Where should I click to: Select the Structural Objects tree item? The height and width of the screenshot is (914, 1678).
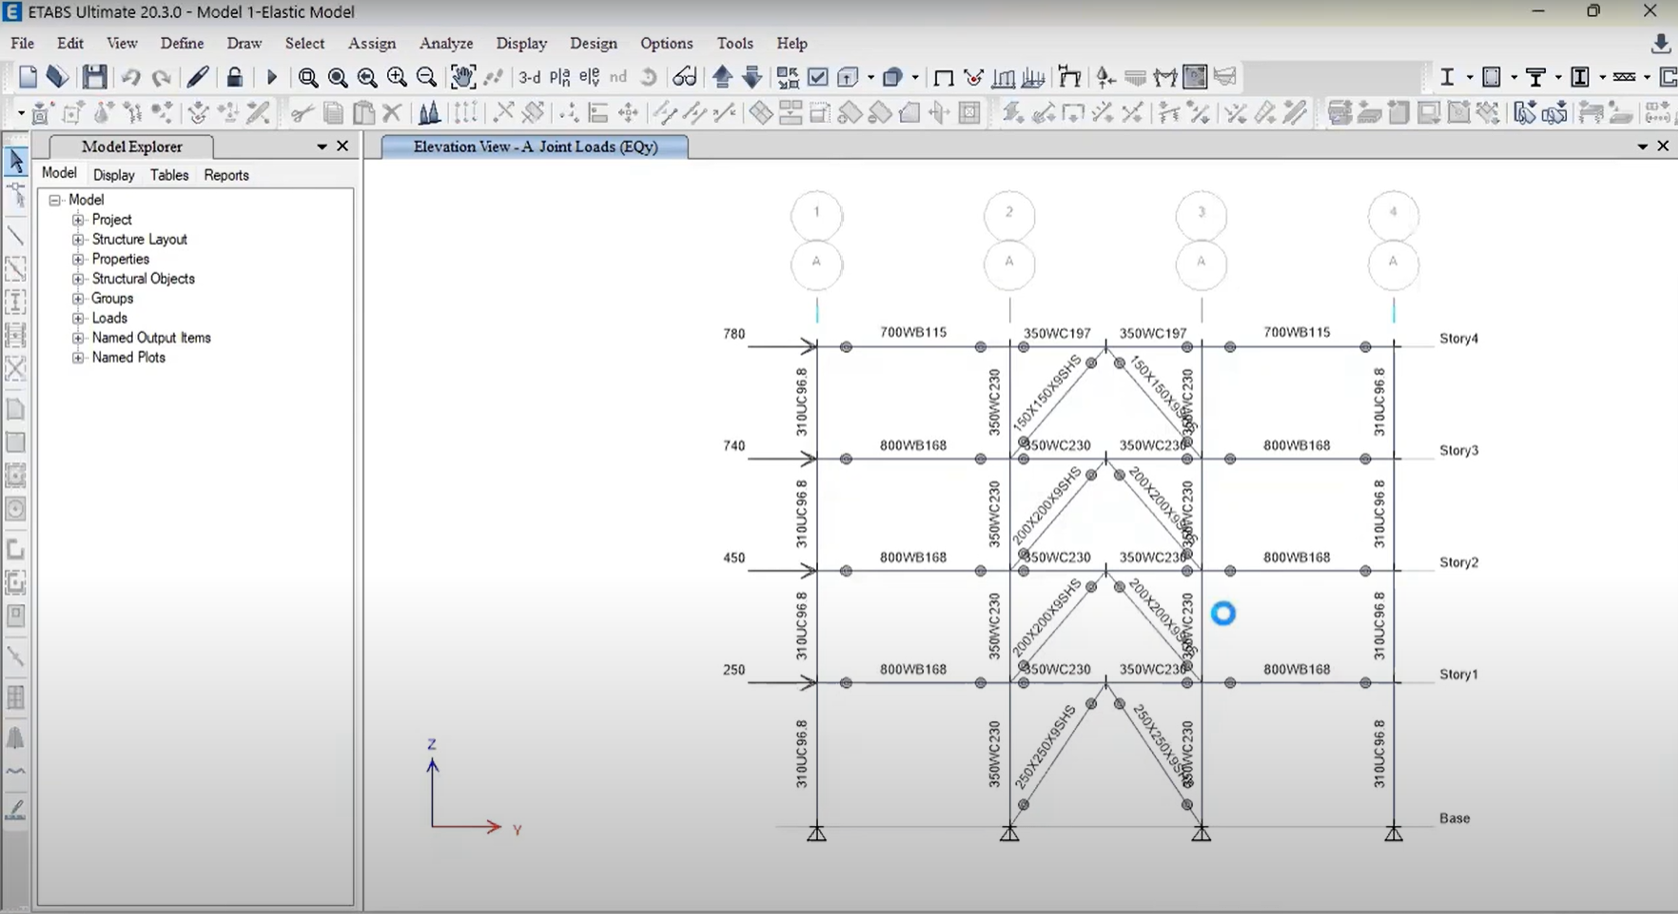(143, 279)
